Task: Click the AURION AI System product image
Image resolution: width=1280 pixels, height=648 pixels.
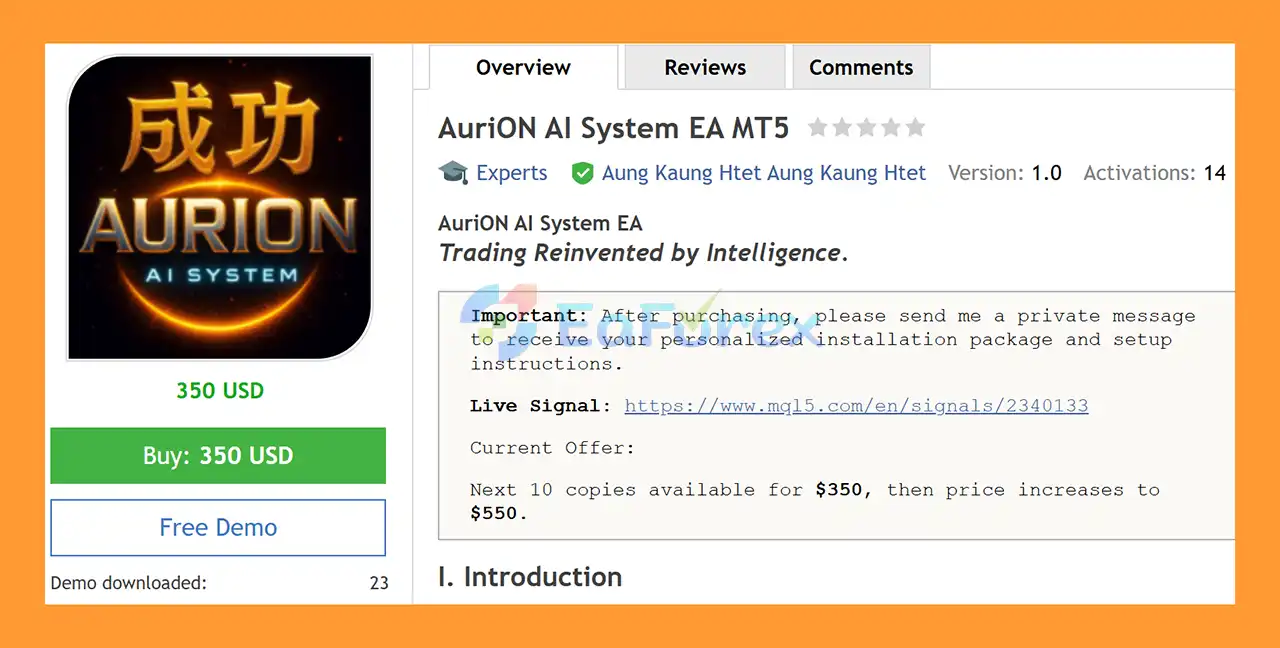Action: click(x=220, y=207)
